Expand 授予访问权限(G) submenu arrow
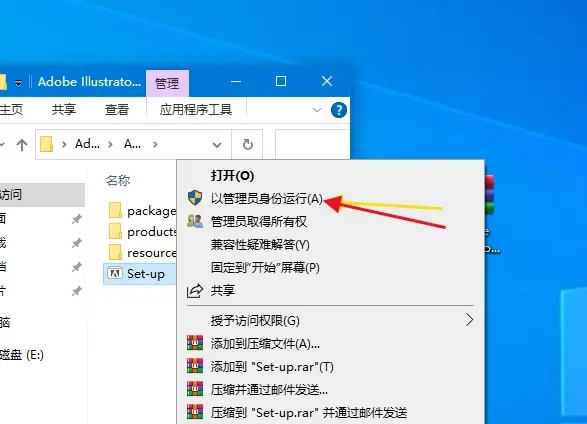The image size is (587, 424). pyautogui.click(x=469, y=320)
